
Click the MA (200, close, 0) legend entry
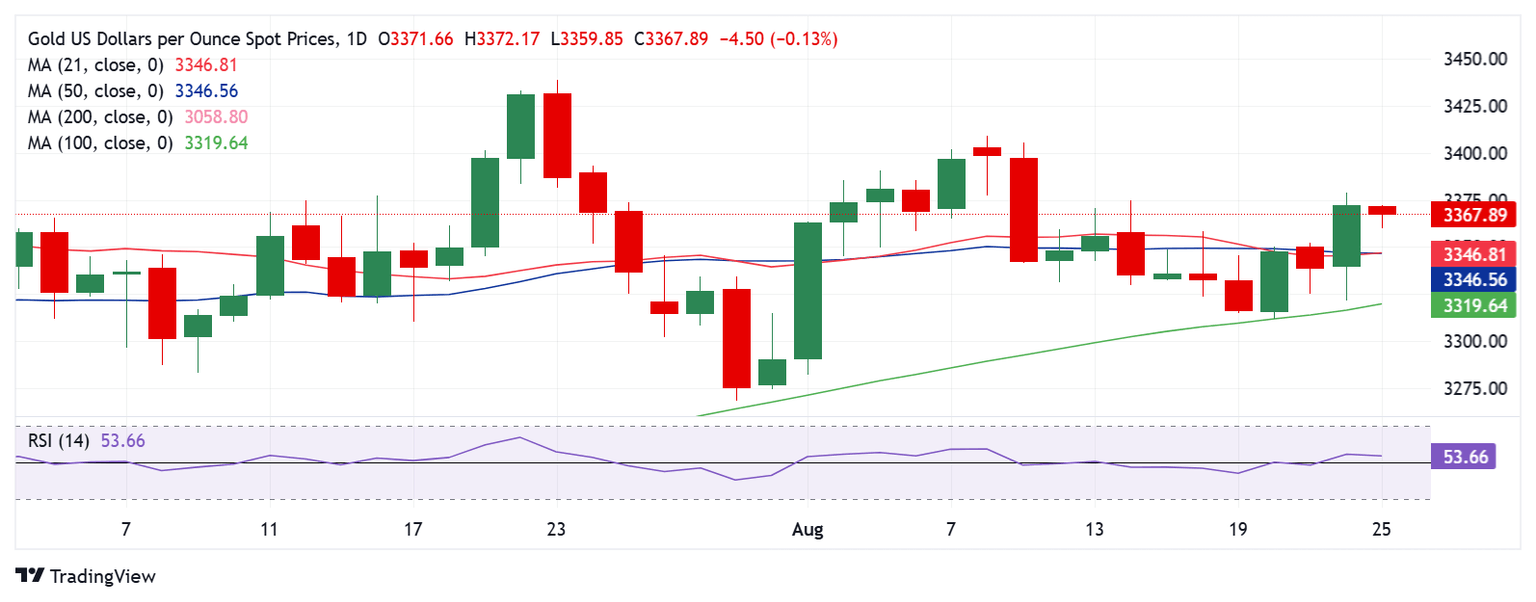101,117
